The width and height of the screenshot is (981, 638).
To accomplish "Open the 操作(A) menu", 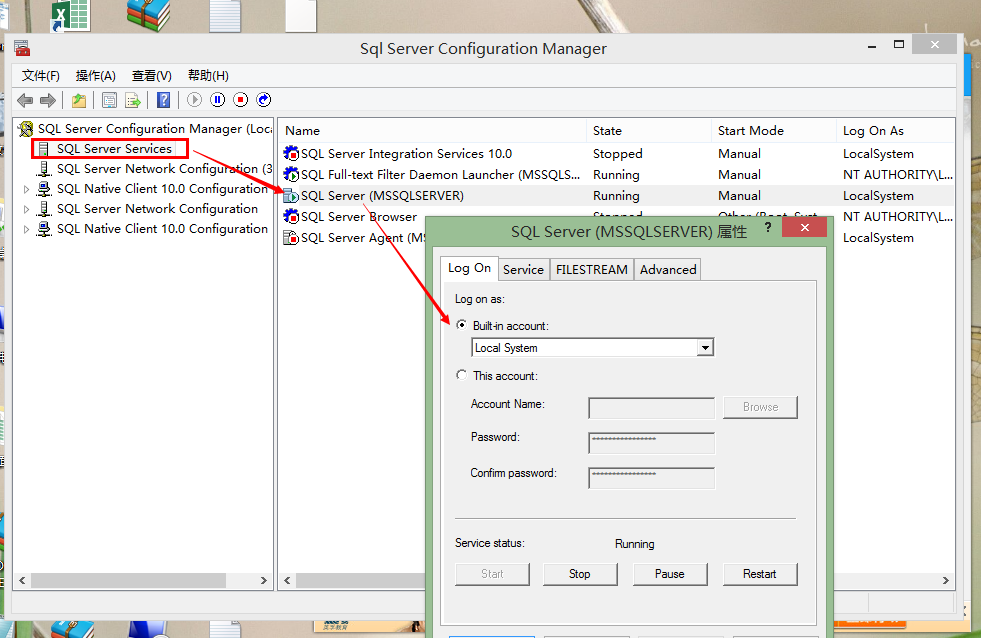I will click(x=95, y=76).
